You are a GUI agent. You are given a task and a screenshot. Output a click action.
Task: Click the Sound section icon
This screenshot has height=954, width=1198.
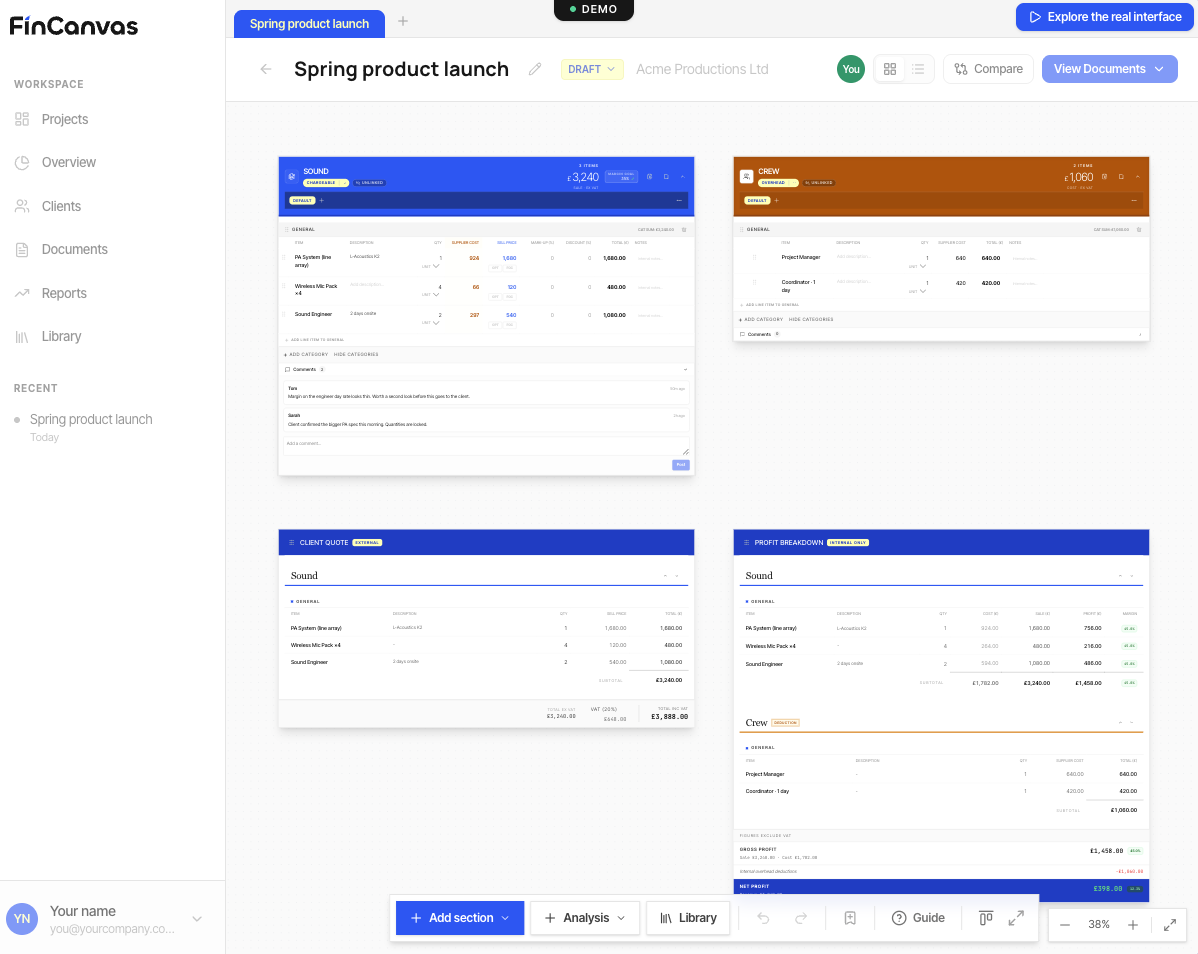[292, 176]
